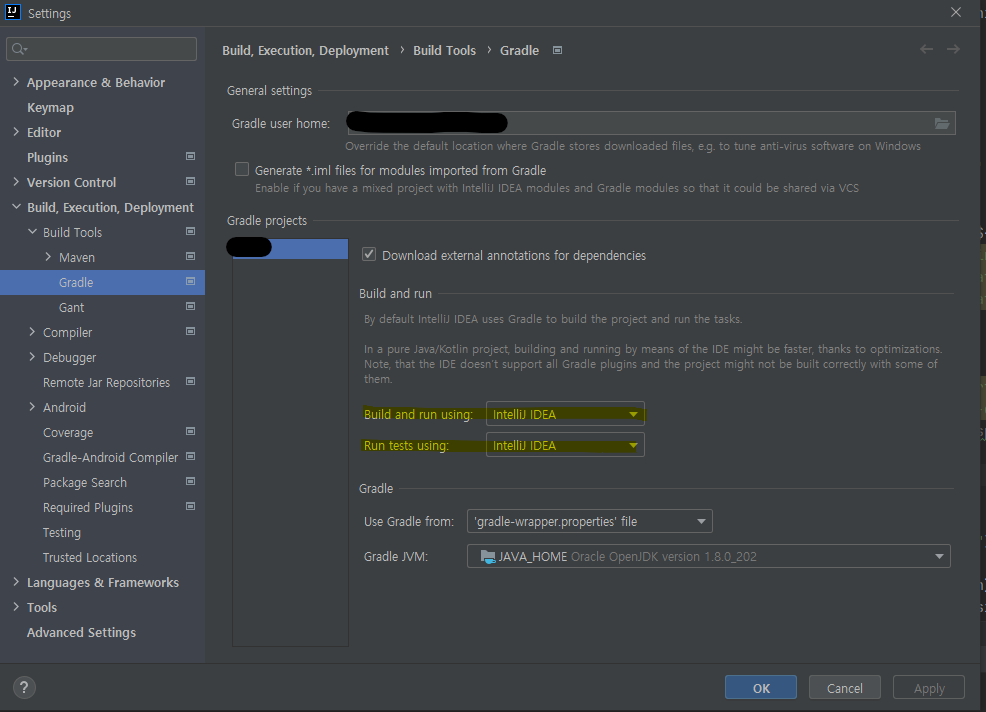986x712 pixels.
Task: Enable Generate *.iml files for modules checkbox
Action: 242,169
